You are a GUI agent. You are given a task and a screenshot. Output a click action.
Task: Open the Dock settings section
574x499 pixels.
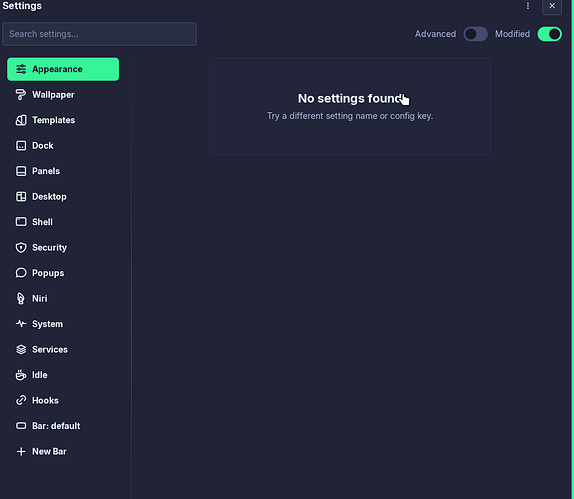(63, 146)
